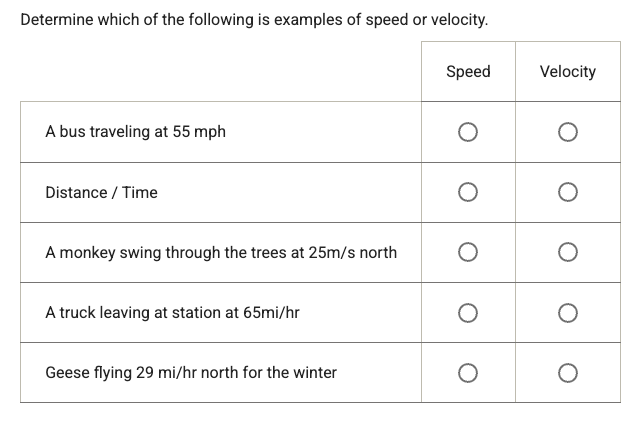Pick Speed for the truck leaving station
The image size is (641, 423).
tap(468, 312)
